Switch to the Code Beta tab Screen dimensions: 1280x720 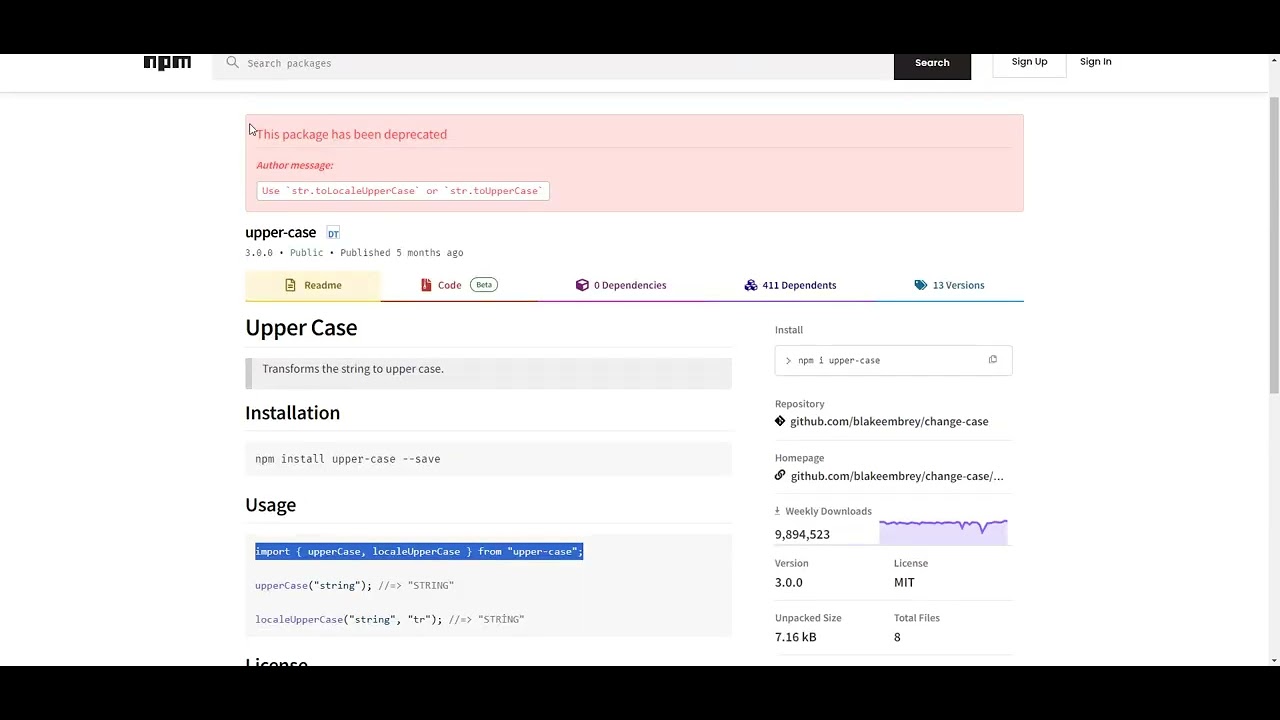point(449,284)
